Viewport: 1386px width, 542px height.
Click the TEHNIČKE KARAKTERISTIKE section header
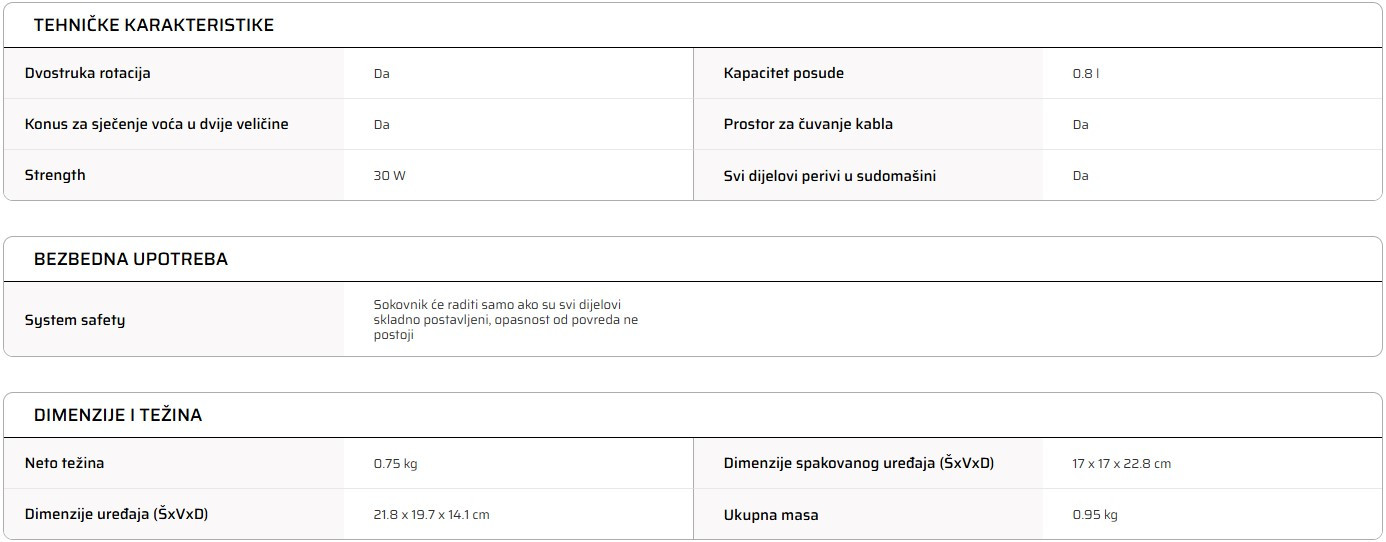pyautogui.click(x=154, y=26)
